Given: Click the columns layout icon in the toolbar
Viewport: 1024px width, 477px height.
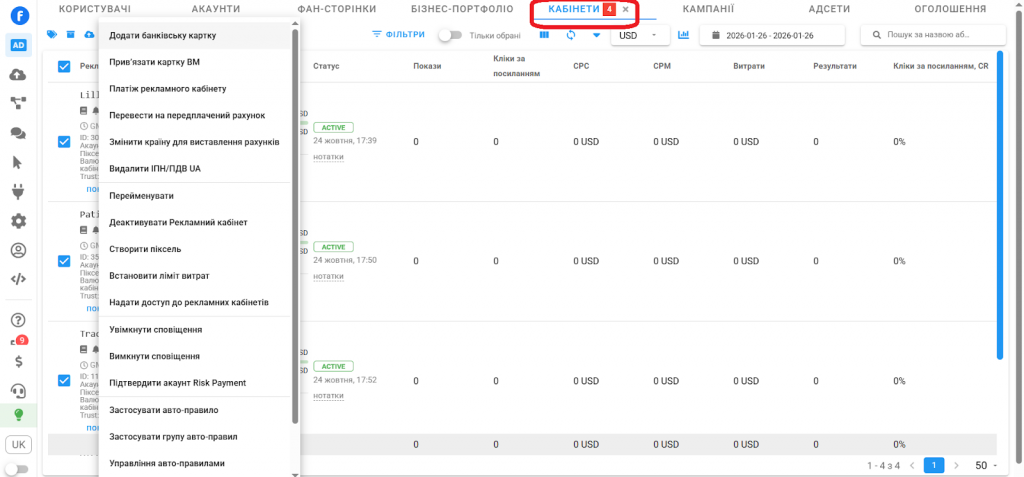Looking at the screenshot, I should [x=545, y=35].
